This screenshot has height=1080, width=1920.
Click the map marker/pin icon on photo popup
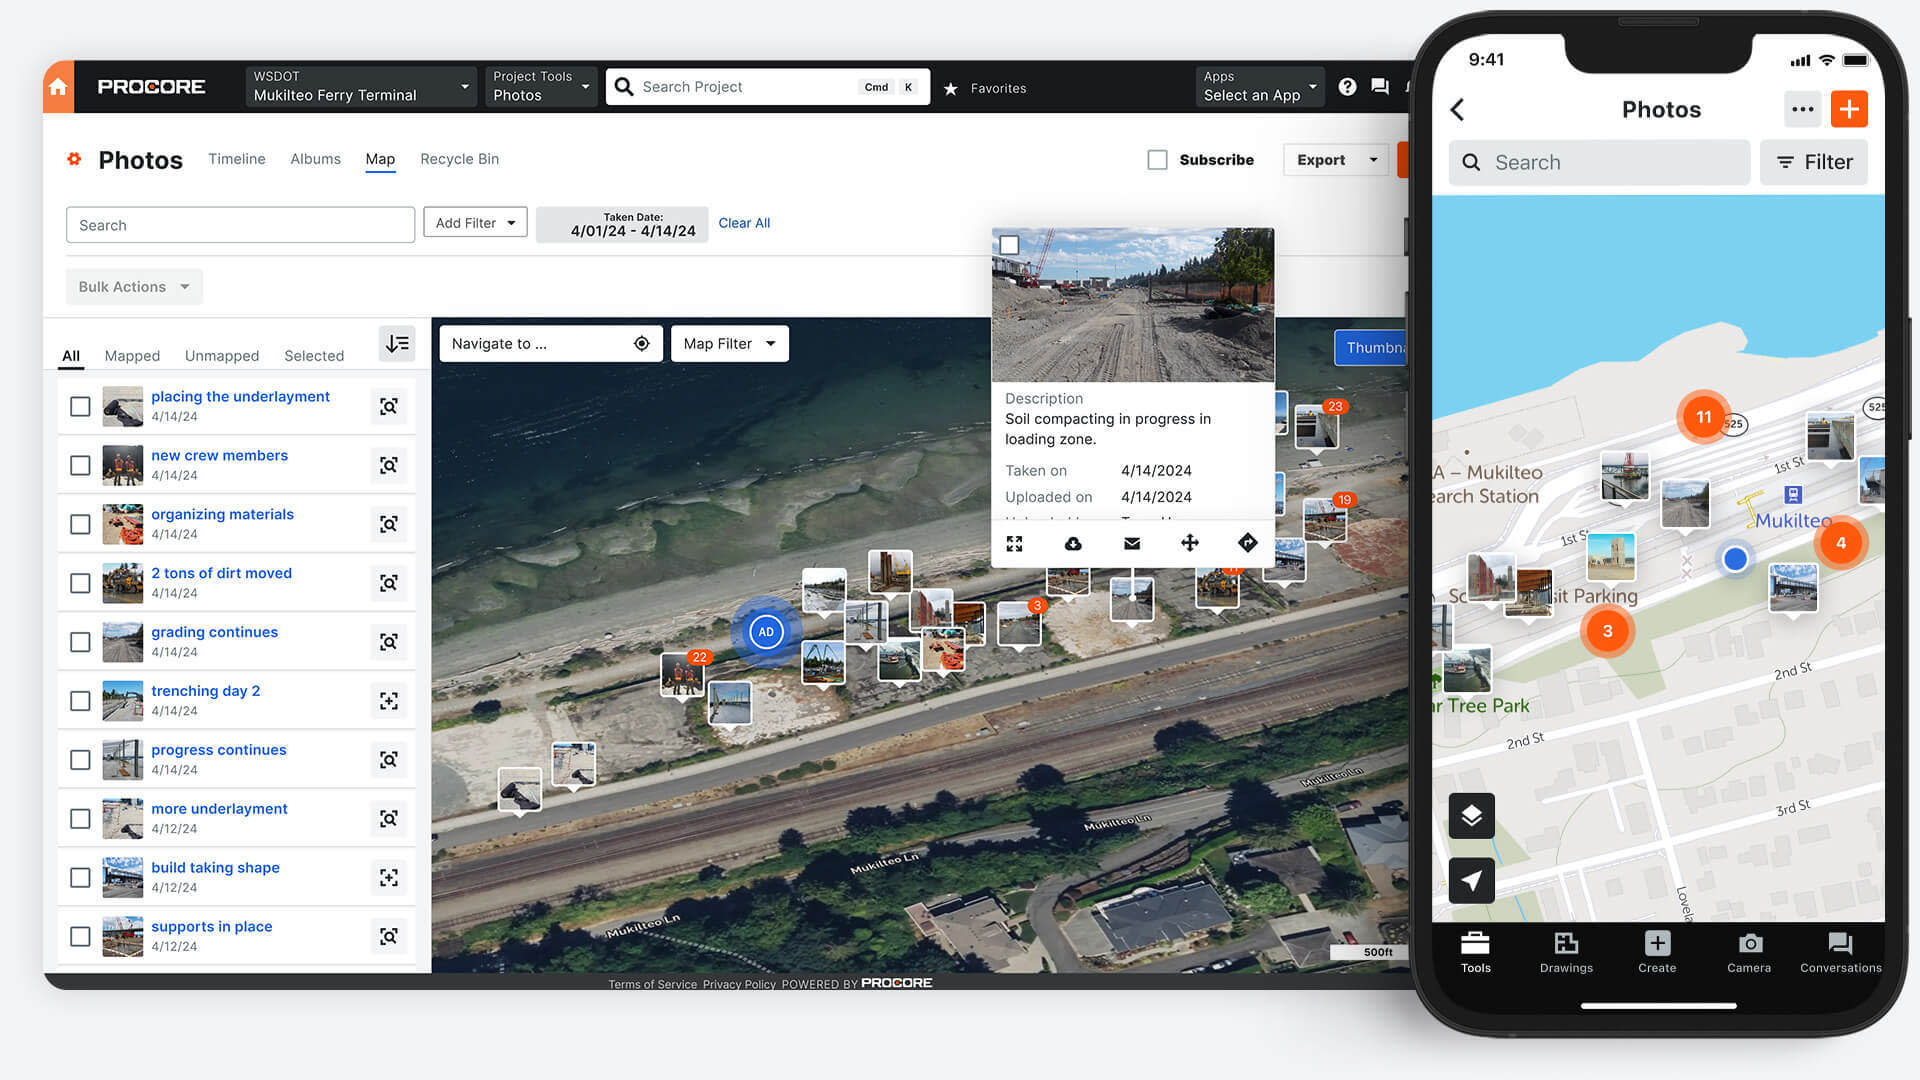point(1245,542)
